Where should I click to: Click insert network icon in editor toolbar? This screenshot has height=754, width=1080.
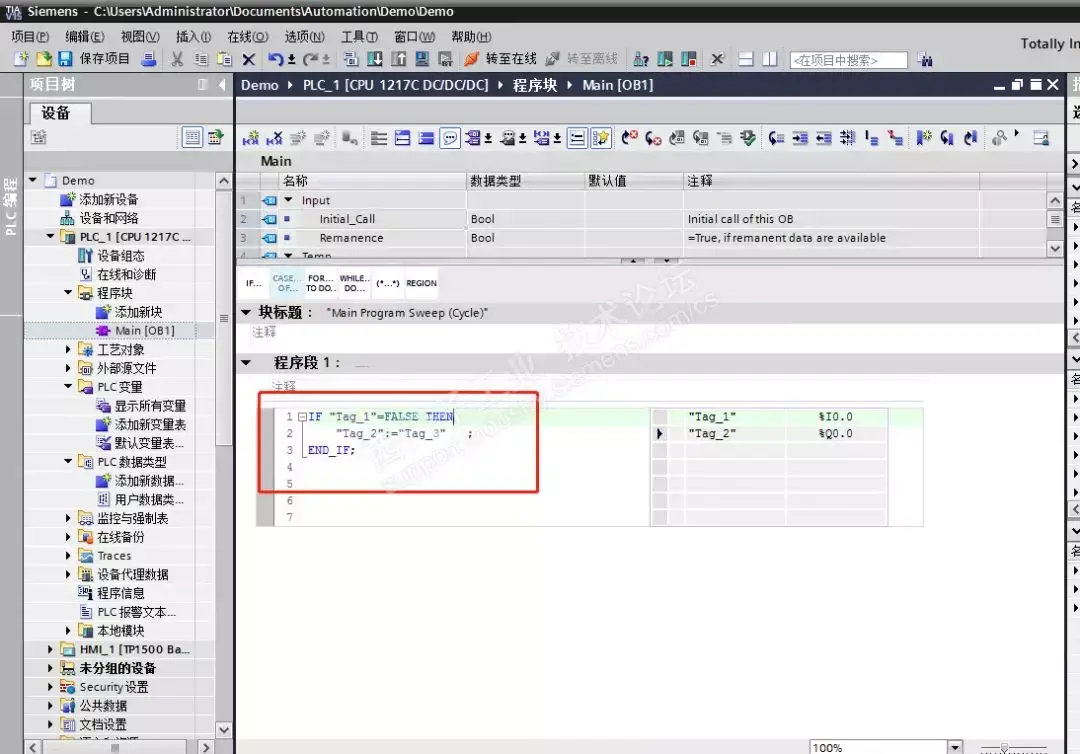pos(251,138)
